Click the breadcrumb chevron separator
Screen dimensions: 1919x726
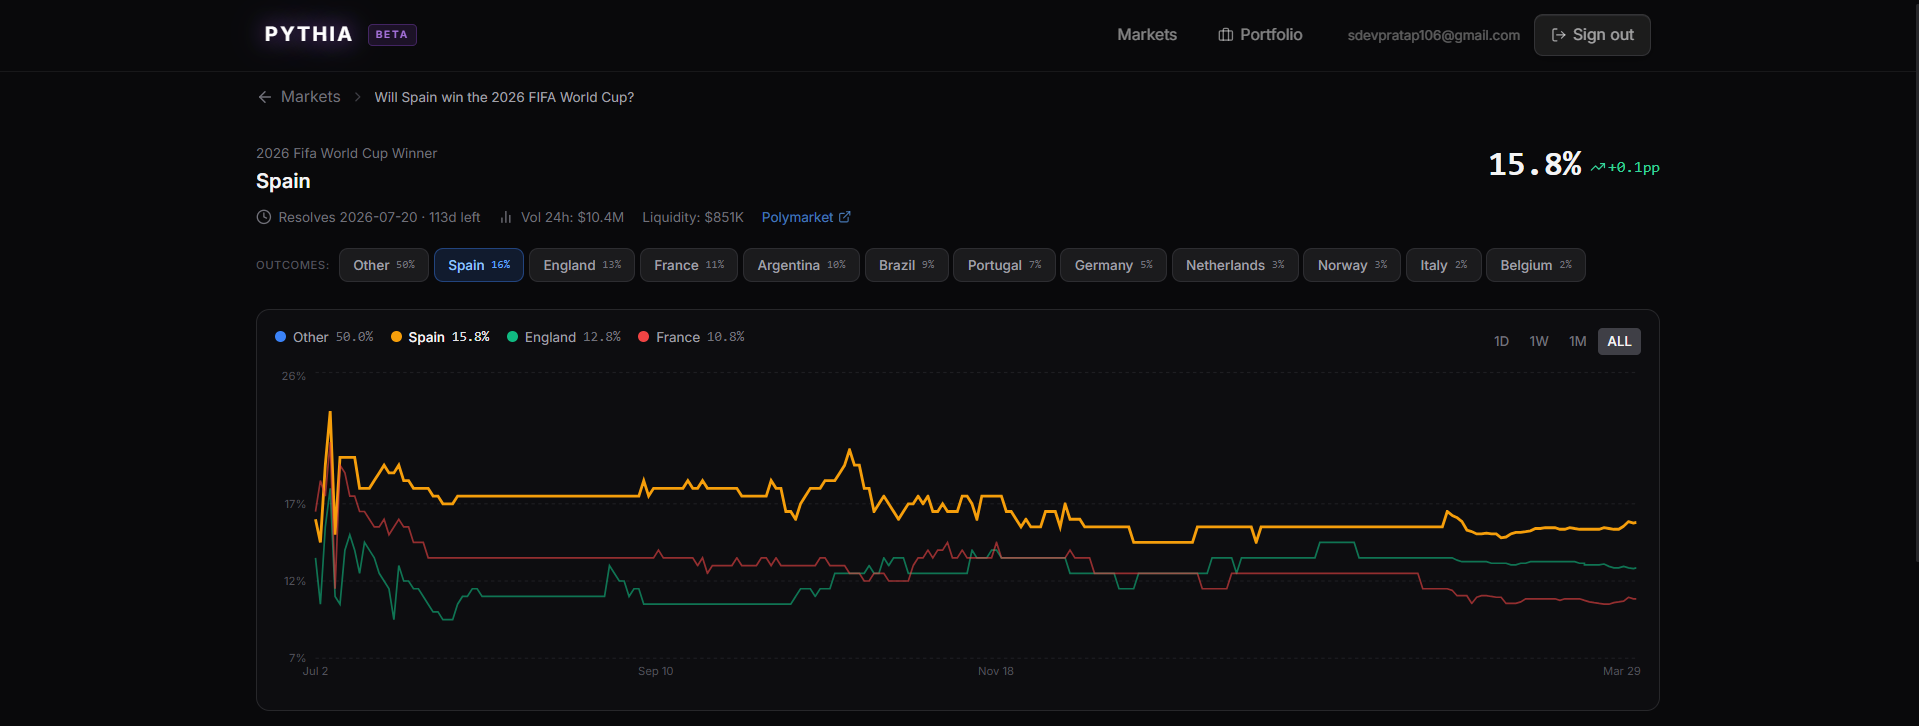tap(357, 97)
